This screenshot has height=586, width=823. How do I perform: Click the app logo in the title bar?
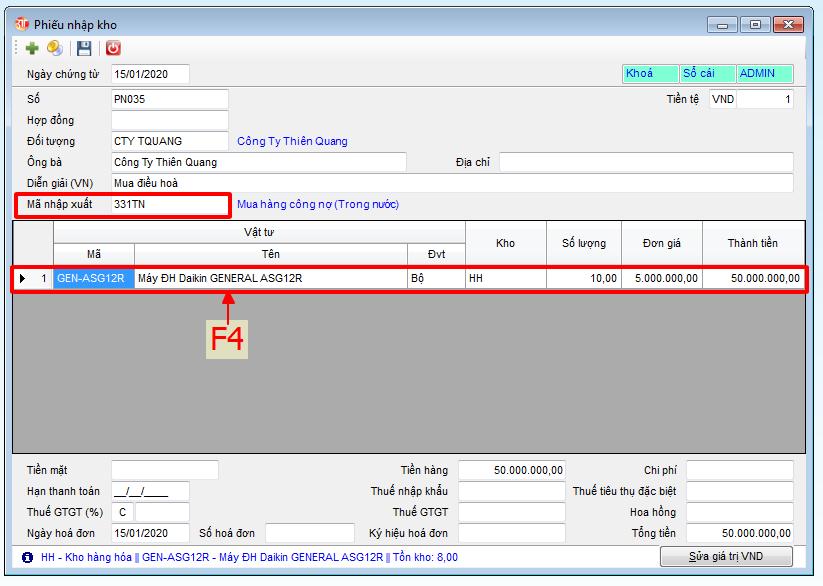pos(21,23)
